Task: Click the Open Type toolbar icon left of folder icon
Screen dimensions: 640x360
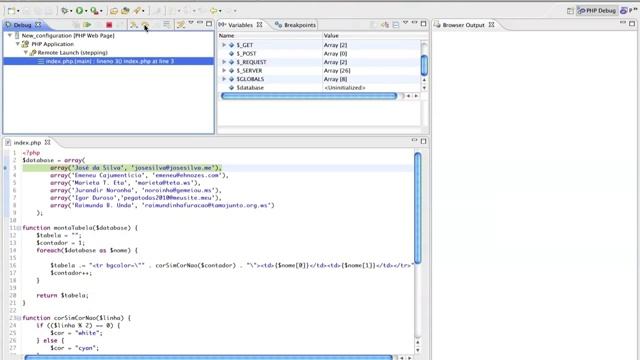Action: click(x=114, y=11)
